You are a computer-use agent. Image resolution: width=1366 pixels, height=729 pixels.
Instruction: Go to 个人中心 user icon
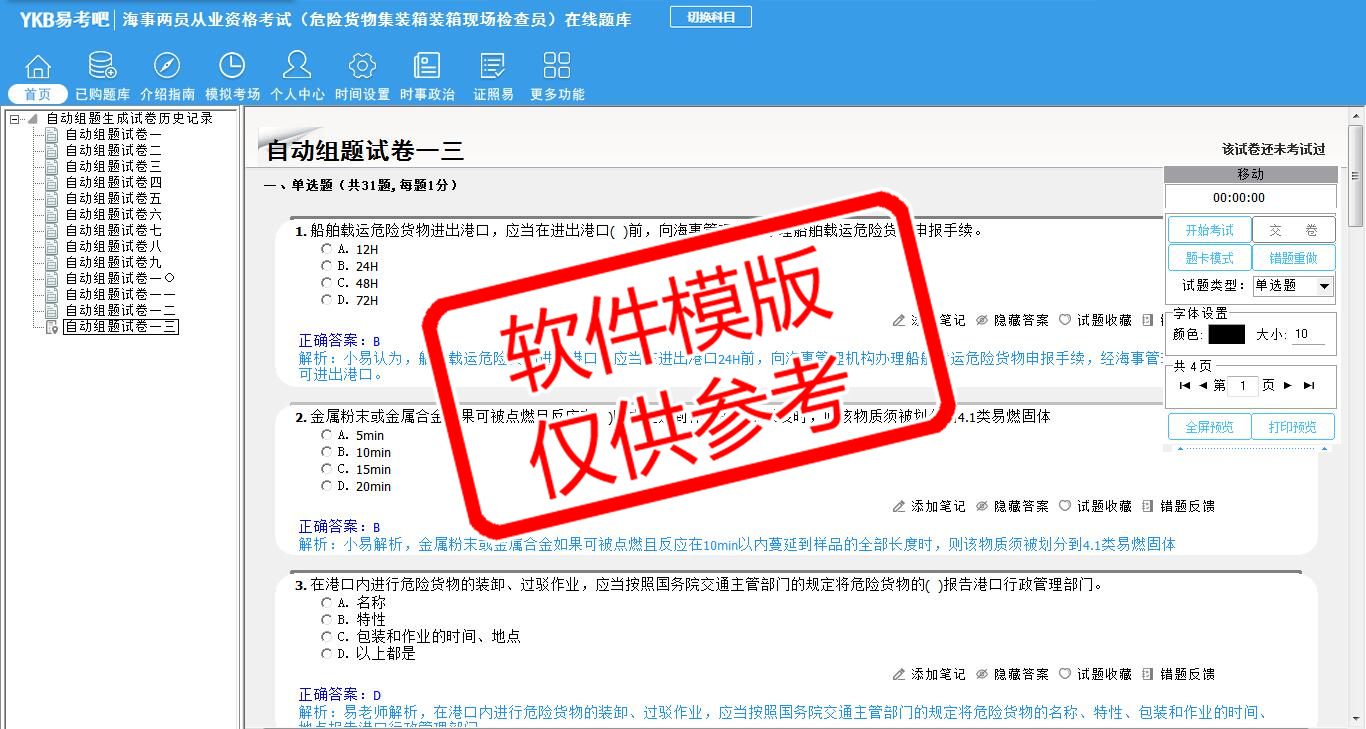click(x=297, y=67)
